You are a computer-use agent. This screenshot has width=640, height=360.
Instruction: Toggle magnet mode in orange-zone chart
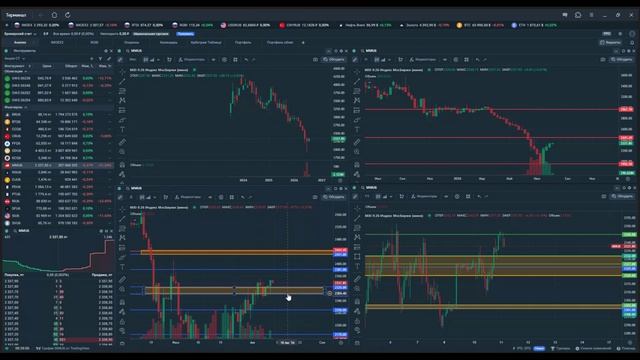(122, 302)
